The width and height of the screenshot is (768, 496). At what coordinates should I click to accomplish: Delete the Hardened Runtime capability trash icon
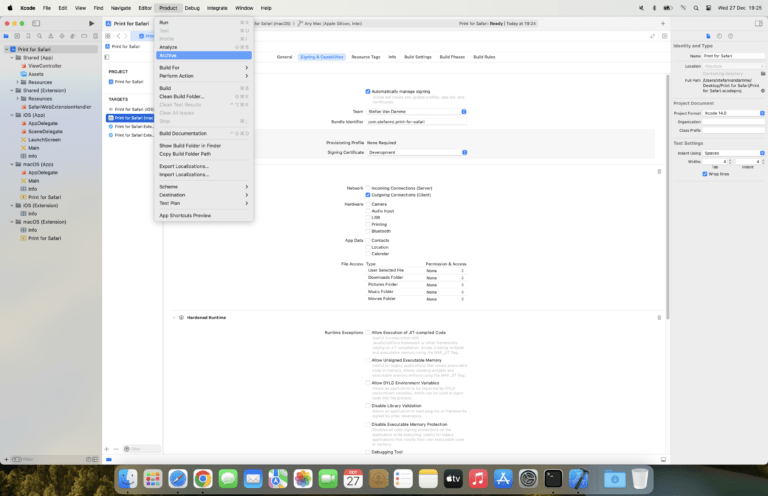click(x=659, y=317)
